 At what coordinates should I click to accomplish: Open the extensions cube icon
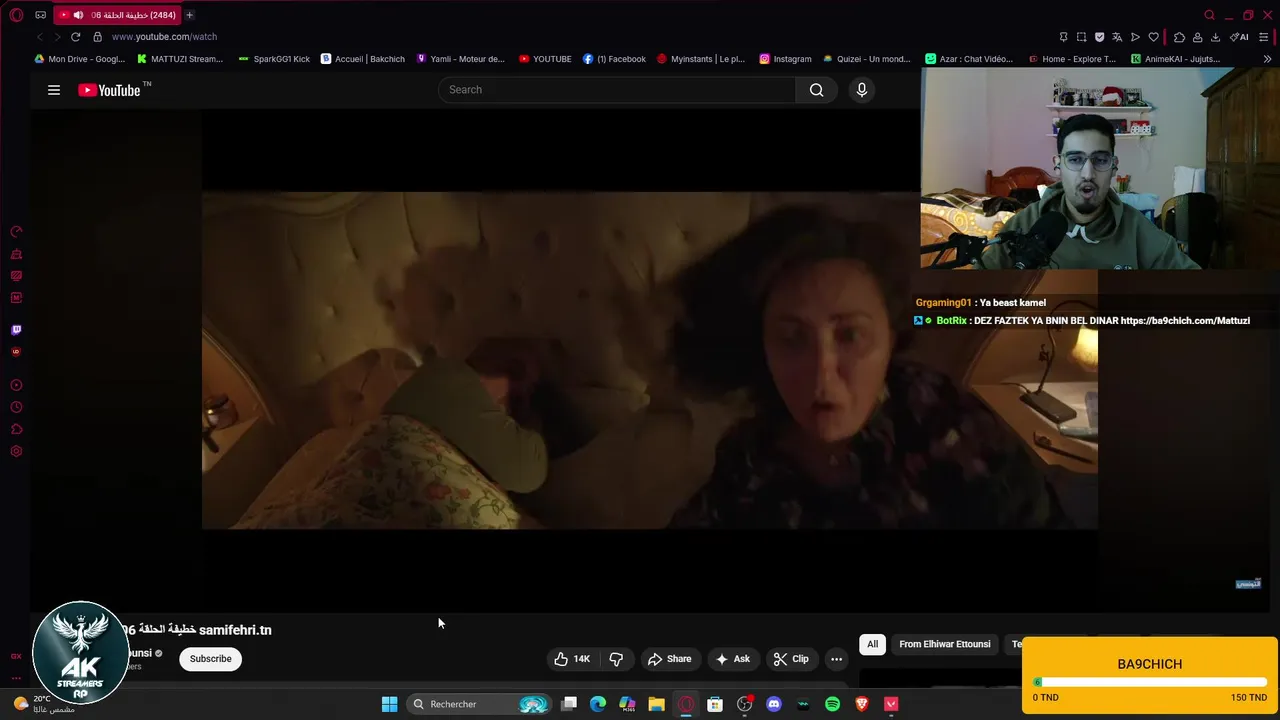point(1179,37)
